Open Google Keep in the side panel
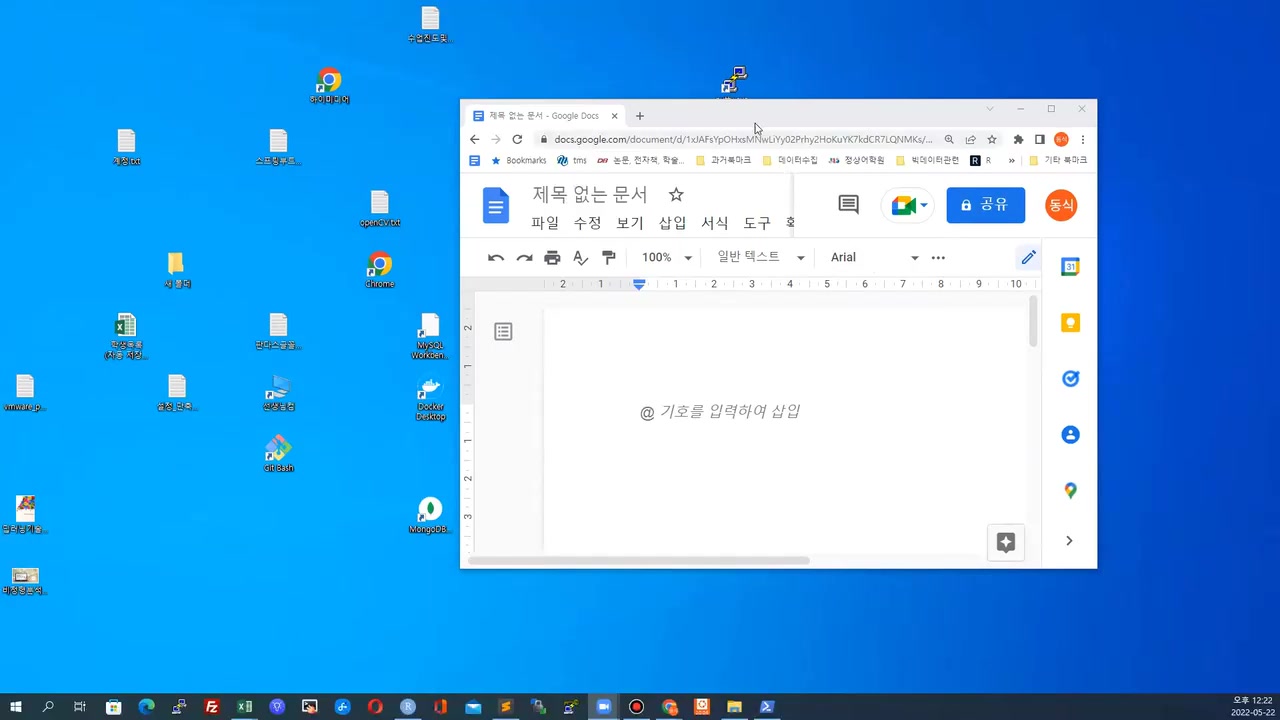Screen dimensions: 1280x720 [x=1070, y=323]
